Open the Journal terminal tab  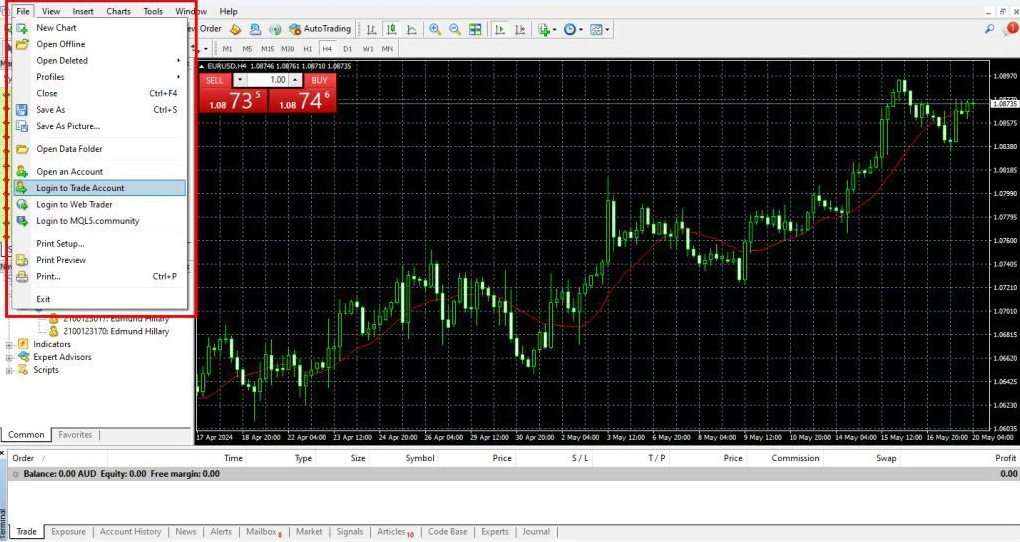(x=536, y=532)
